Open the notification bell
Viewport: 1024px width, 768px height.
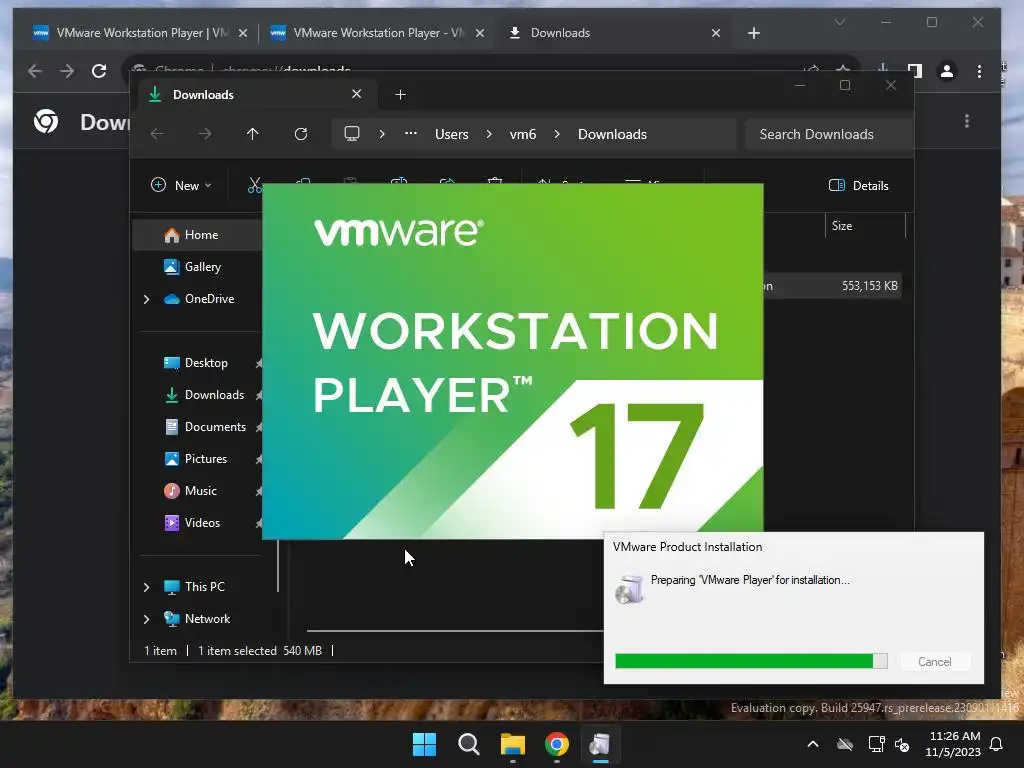point(996,744)
